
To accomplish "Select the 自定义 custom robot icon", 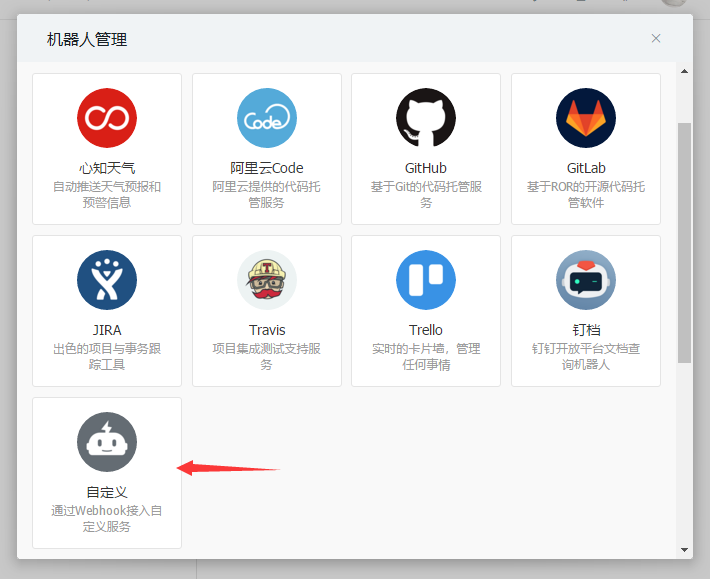I will point(107,442).
